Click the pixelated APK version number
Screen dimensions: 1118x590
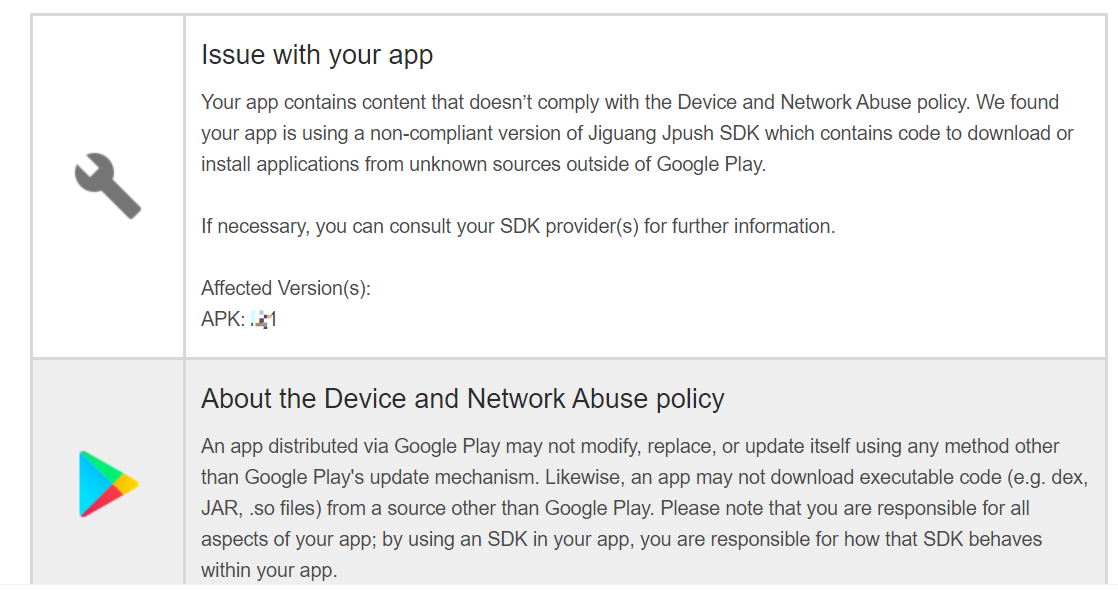264,320
